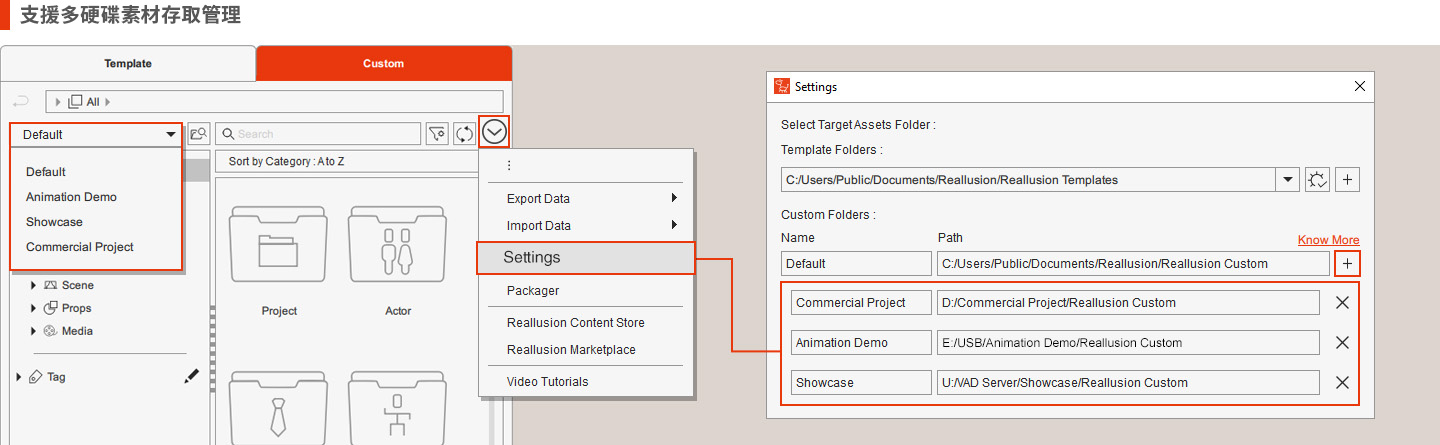Remove the Showcase custom folder
Screen dimensions: 1440x445
(x=1342, y=382)
